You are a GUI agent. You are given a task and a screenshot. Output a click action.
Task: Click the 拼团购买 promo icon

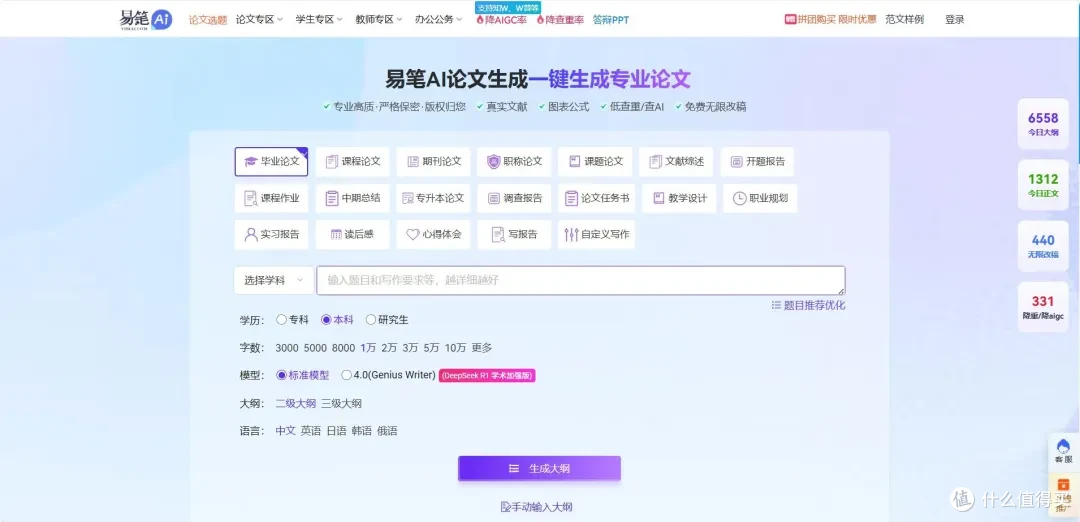[790, 20]
